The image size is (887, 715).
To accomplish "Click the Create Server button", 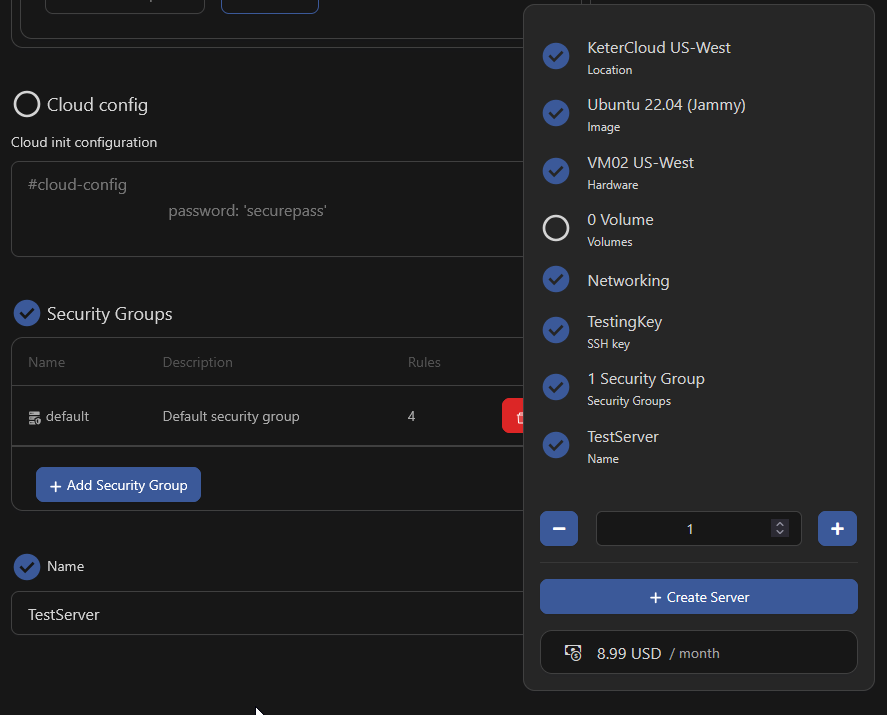I will tap(698, 597).
